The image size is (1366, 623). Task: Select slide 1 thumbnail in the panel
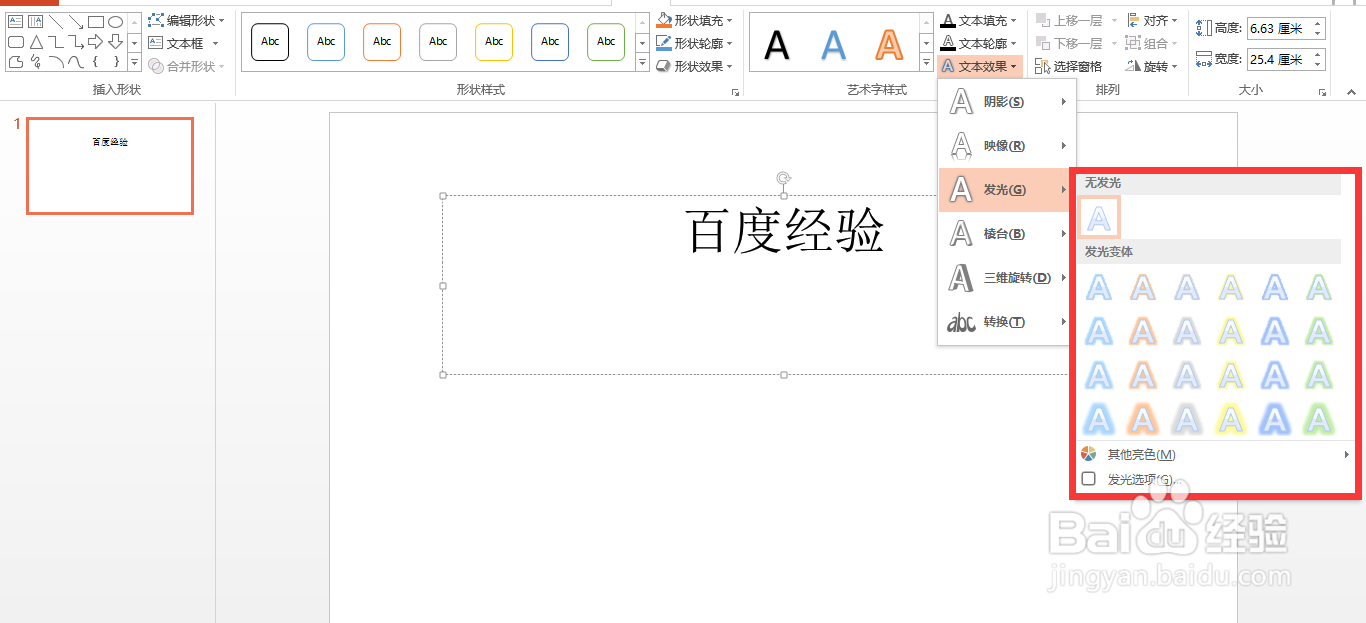tap(110, 166)
